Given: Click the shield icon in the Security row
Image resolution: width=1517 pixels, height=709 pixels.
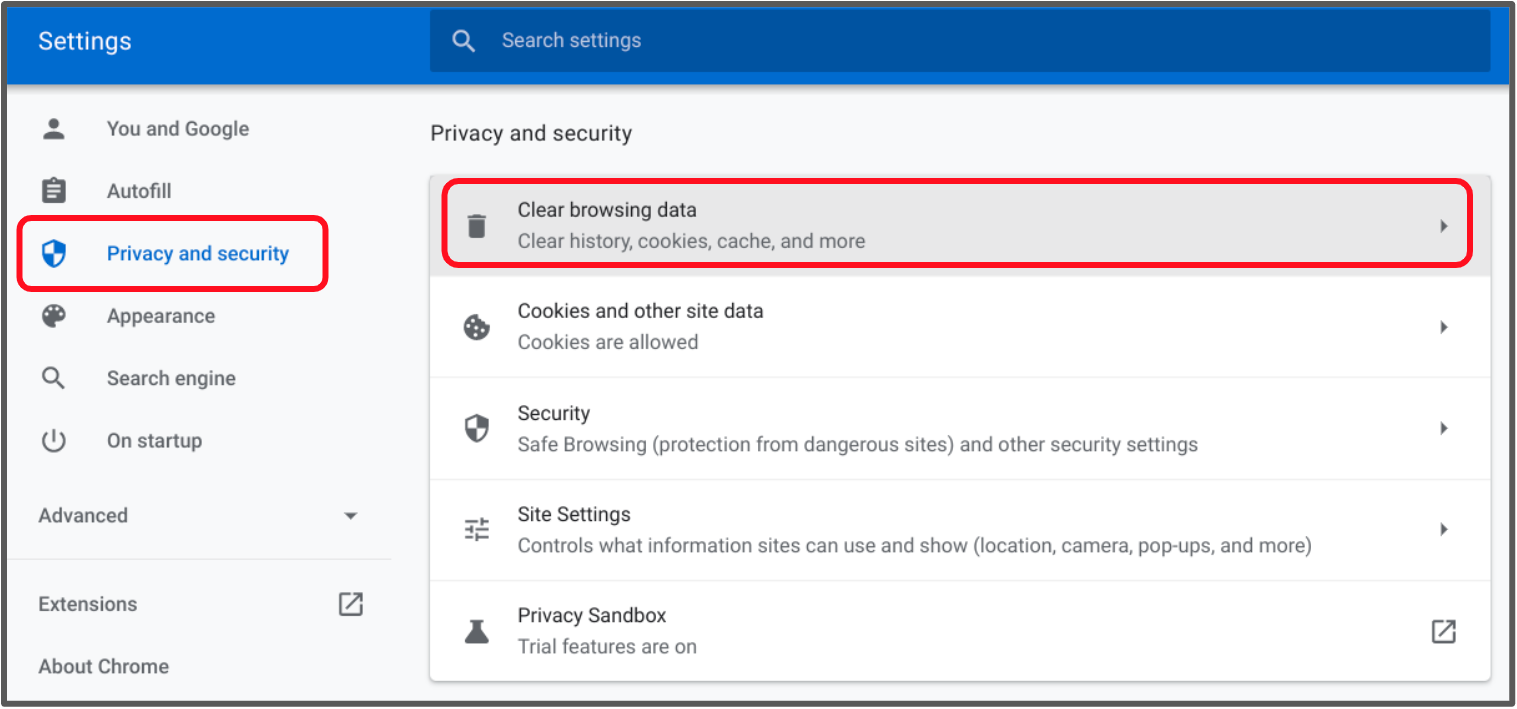Looking at the screenshot, I should (x=477, y=428).
